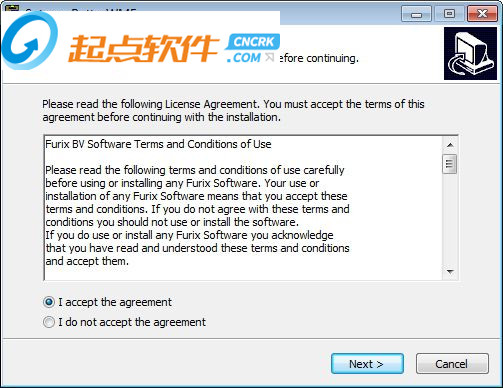Screen dimensions: 503x388
Task: Click the license scrollbar thumb
Action: (450, 164)
